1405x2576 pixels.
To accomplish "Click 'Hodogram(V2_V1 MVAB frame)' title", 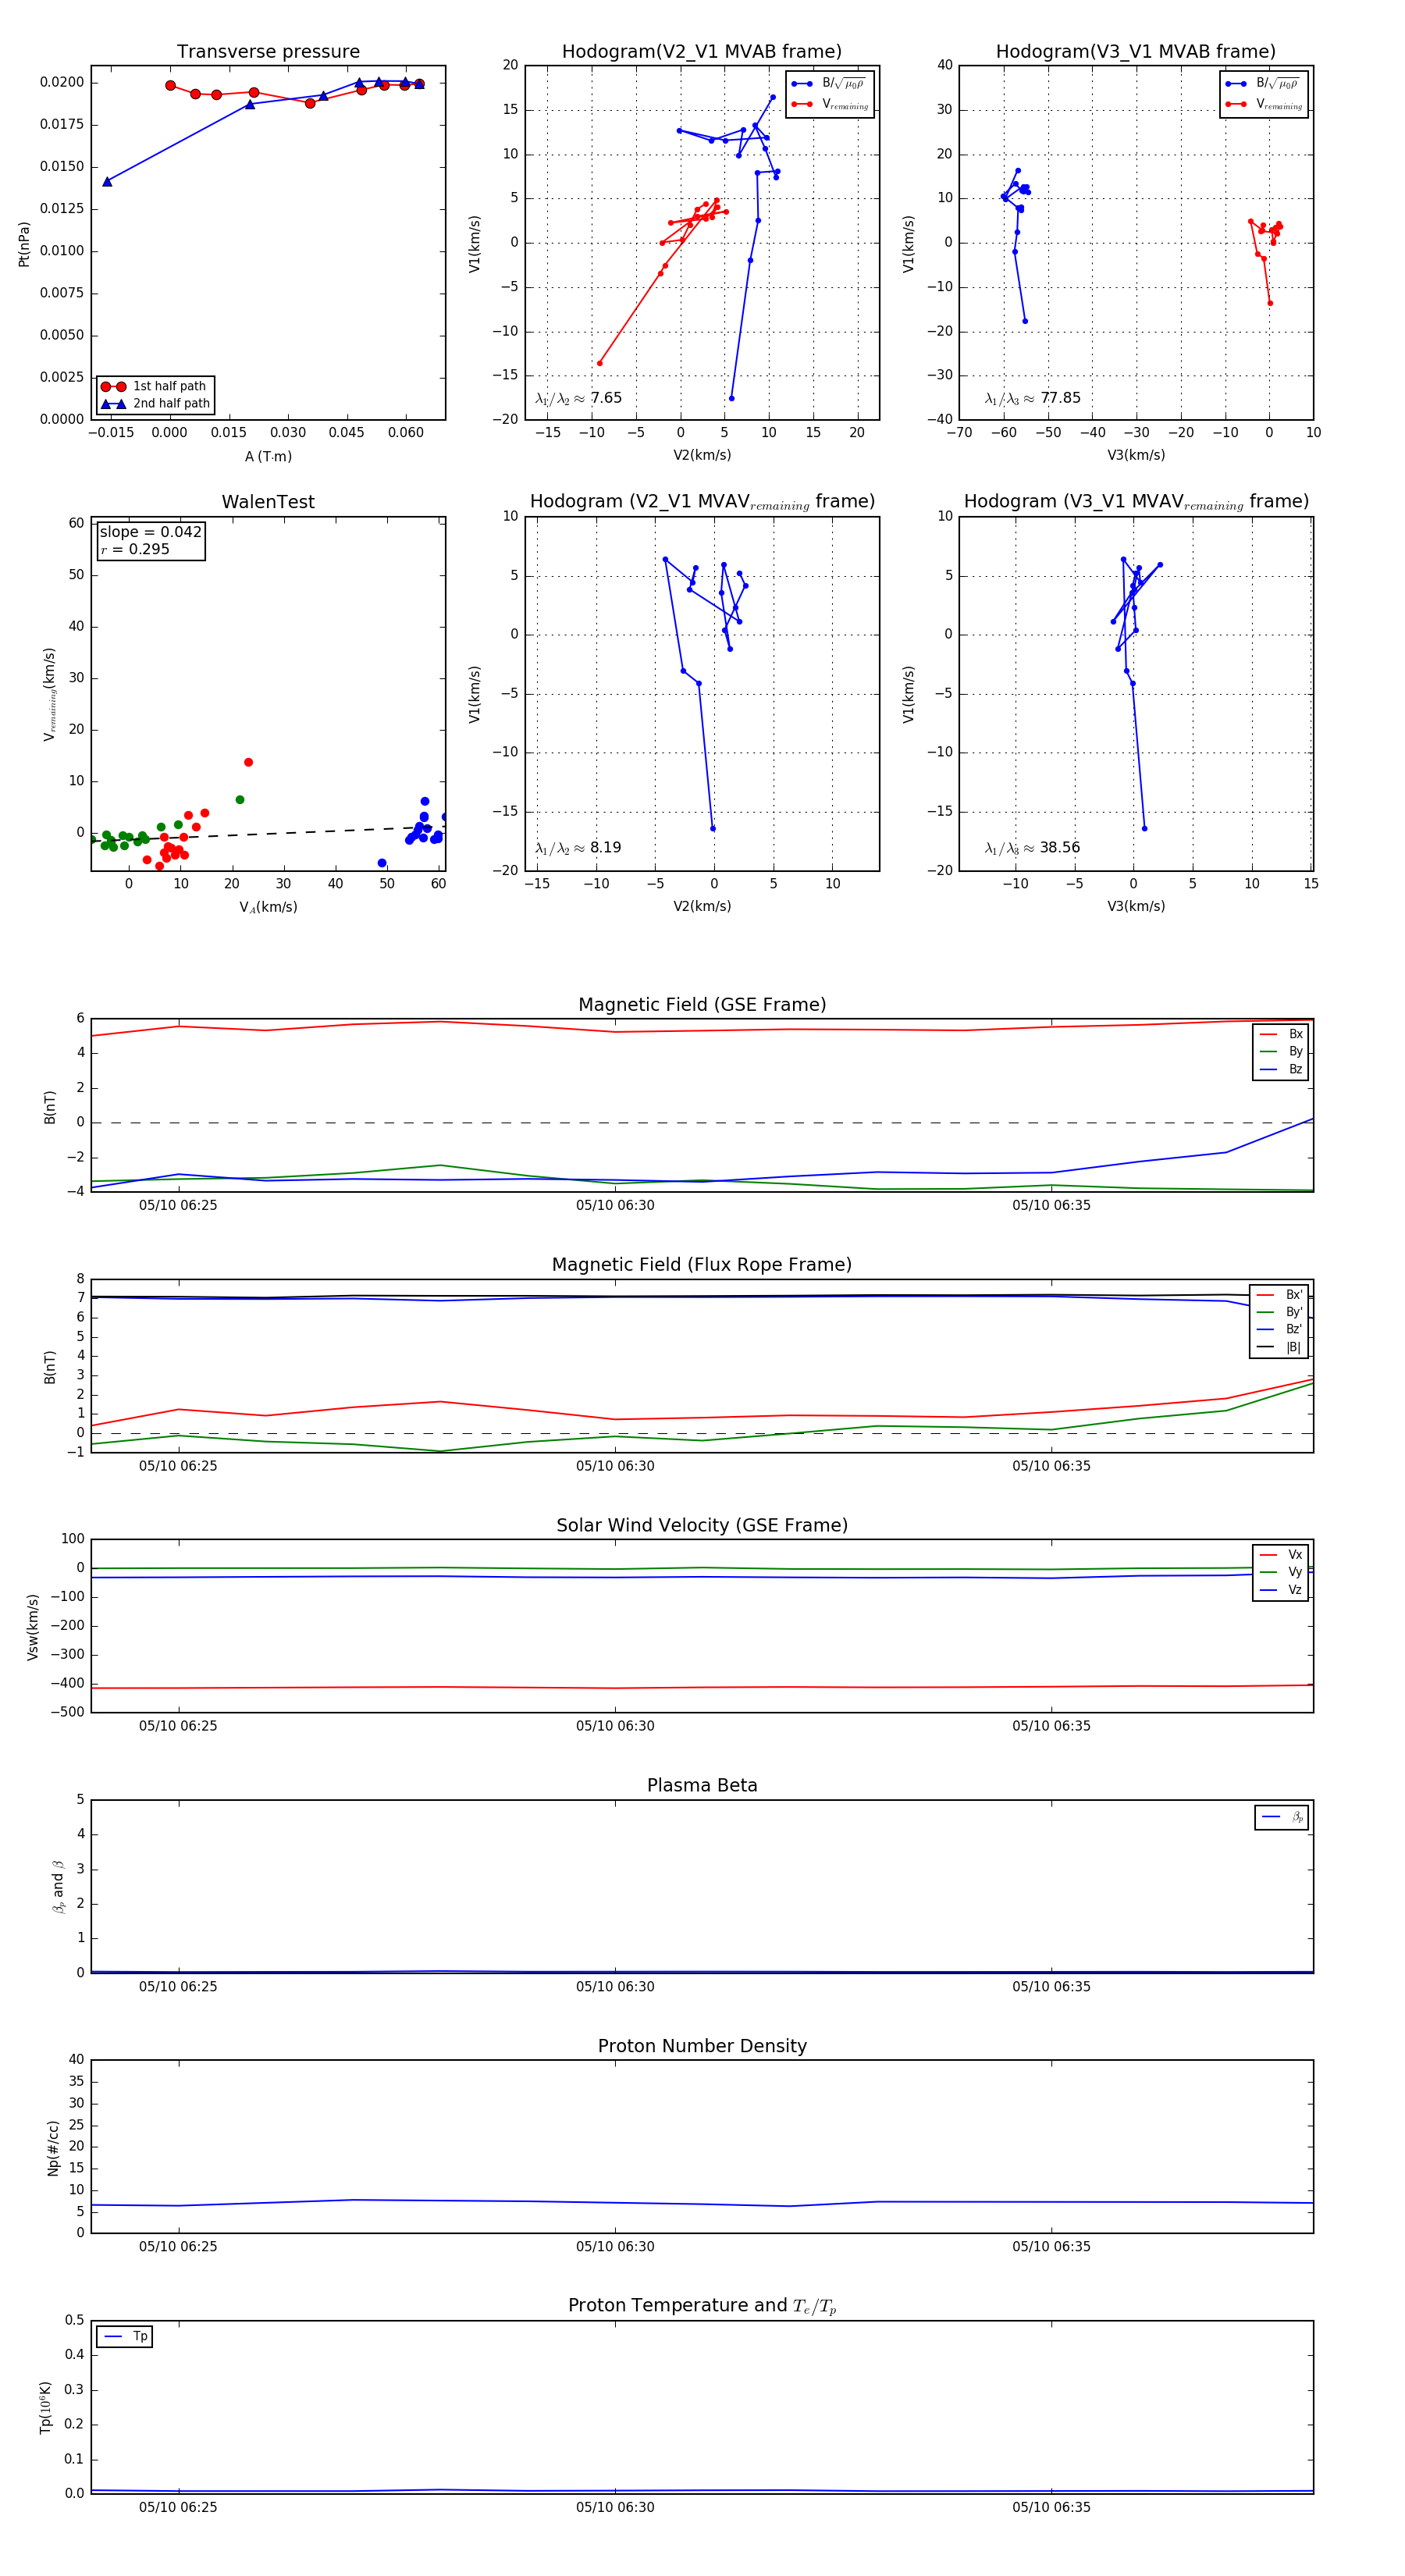I will point(702,52).
